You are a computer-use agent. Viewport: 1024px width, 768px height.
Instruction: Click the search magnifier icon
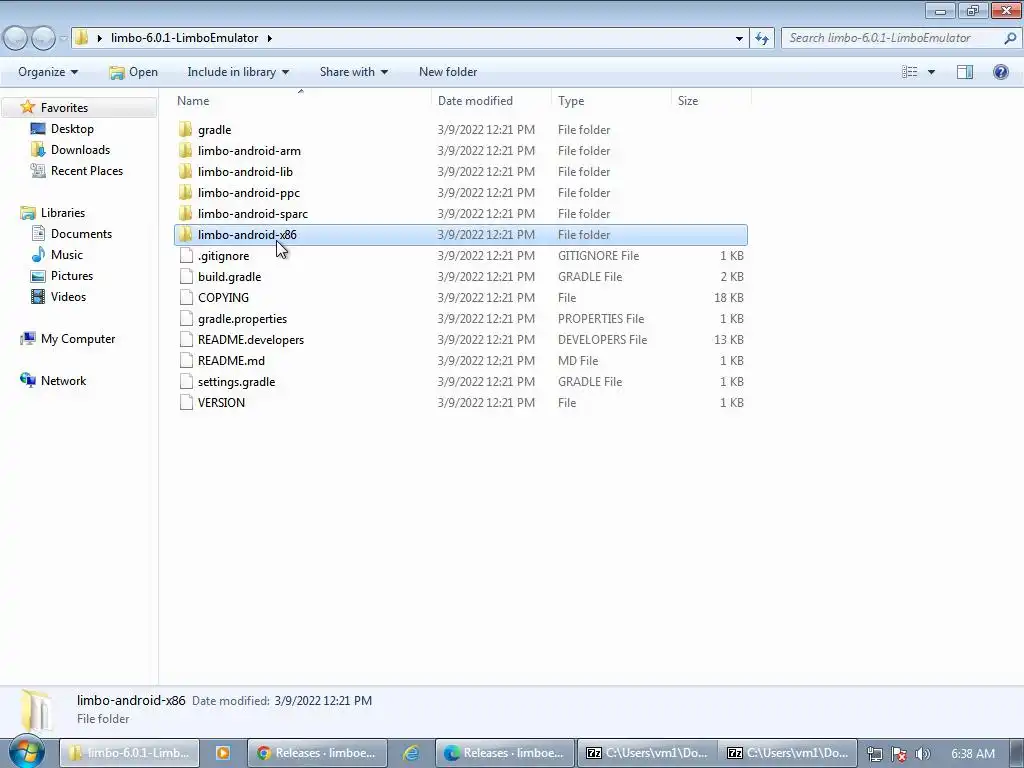coord(1010,38)
